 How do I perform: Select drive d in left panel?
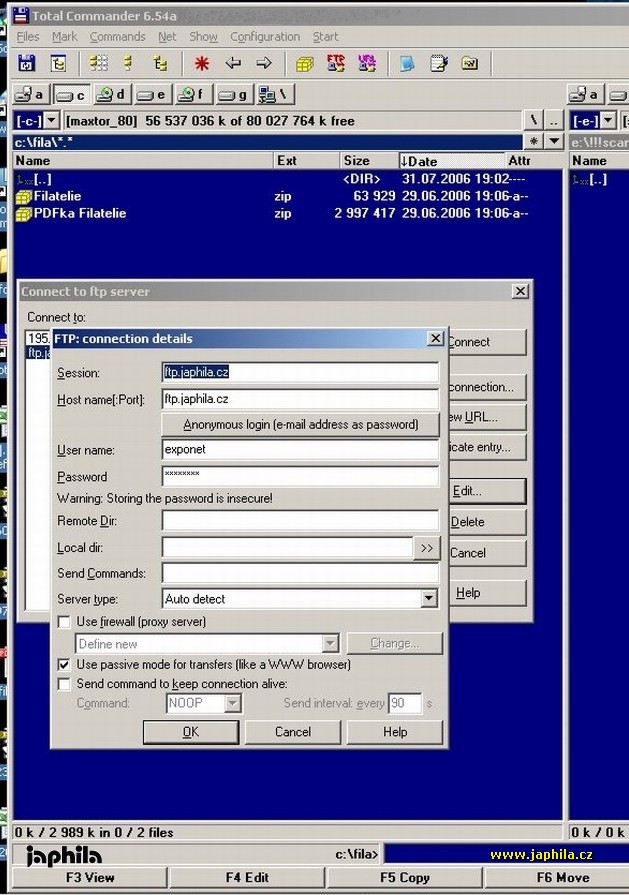[x=111, y=94]
